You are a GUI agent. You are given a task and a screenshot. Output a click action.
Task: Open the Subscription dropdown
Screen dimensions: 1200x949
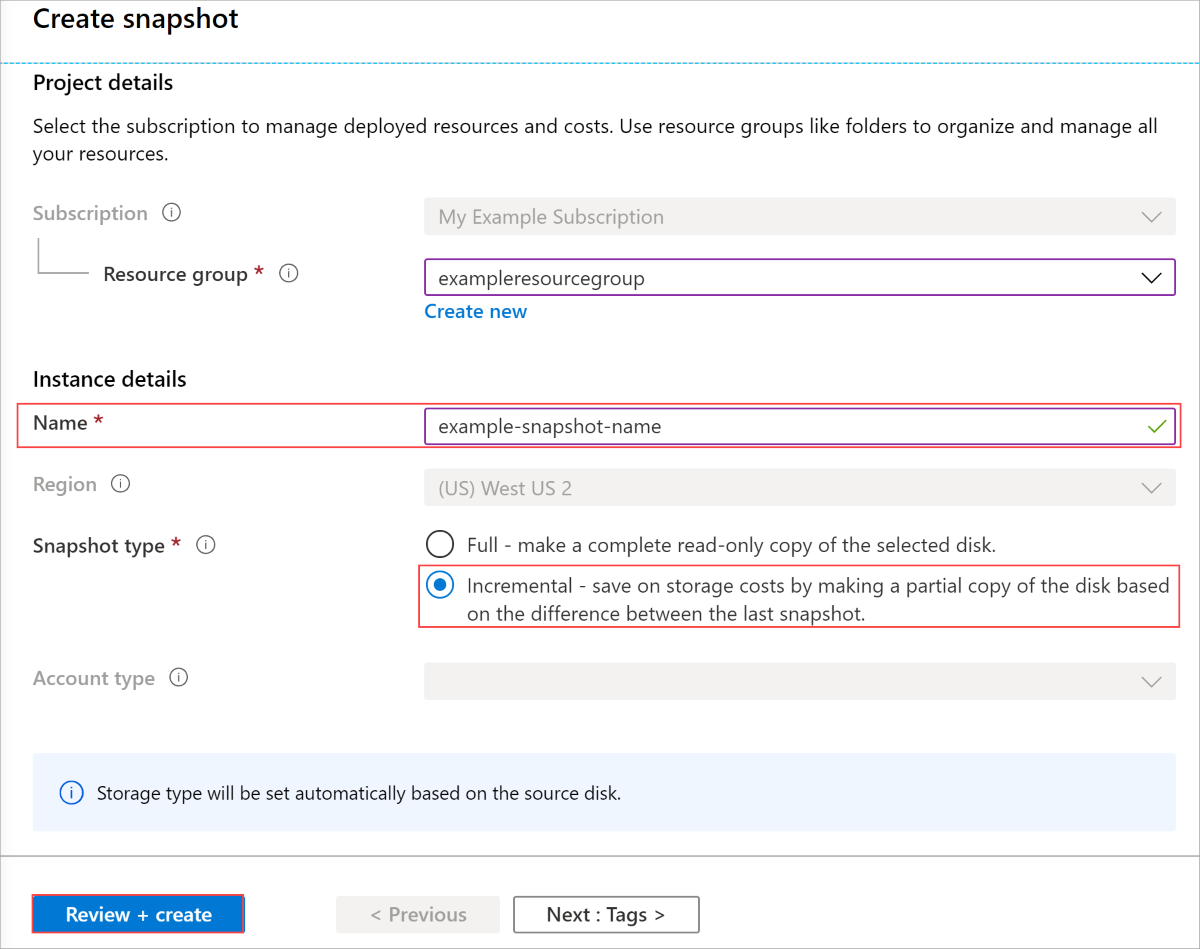[799, 217]
